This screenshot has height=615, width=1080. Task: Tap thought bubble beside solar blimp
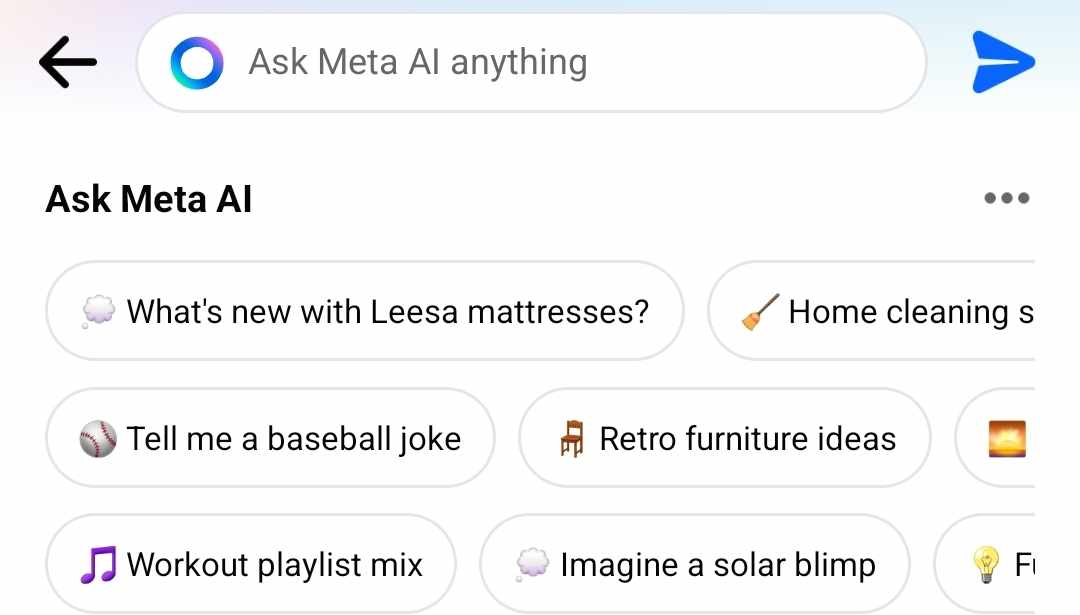point(532,566)
